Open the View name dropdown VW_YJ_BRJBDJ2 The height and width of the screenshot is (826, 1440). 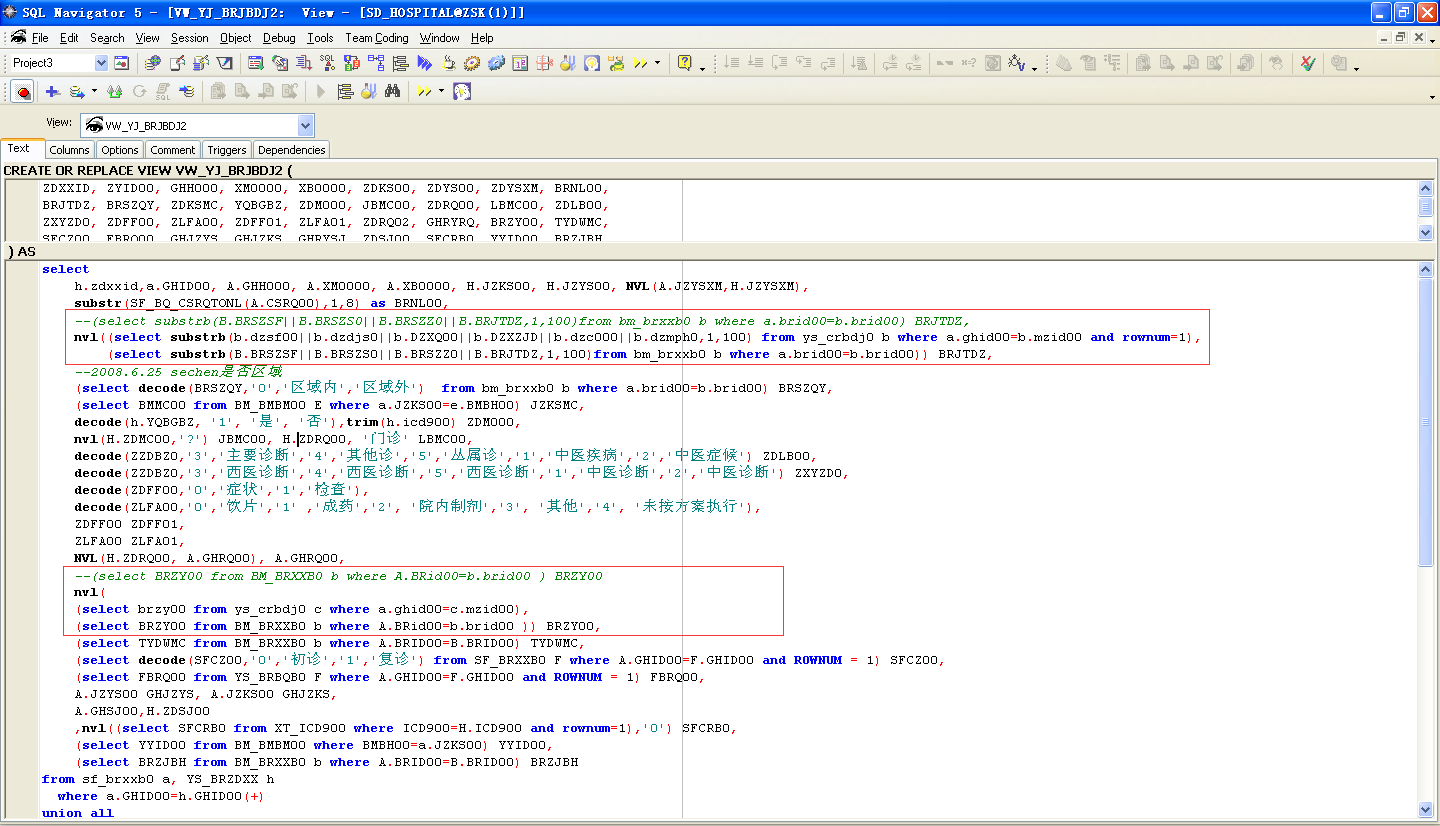click(306, 126)
